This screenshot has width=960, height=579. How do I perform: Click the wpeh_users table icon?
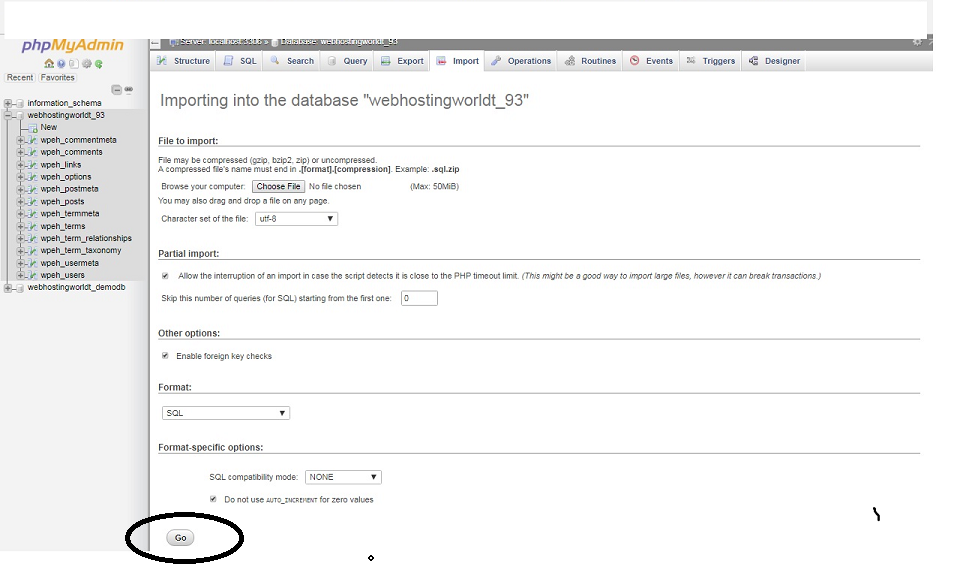click(x=31, y=275)
